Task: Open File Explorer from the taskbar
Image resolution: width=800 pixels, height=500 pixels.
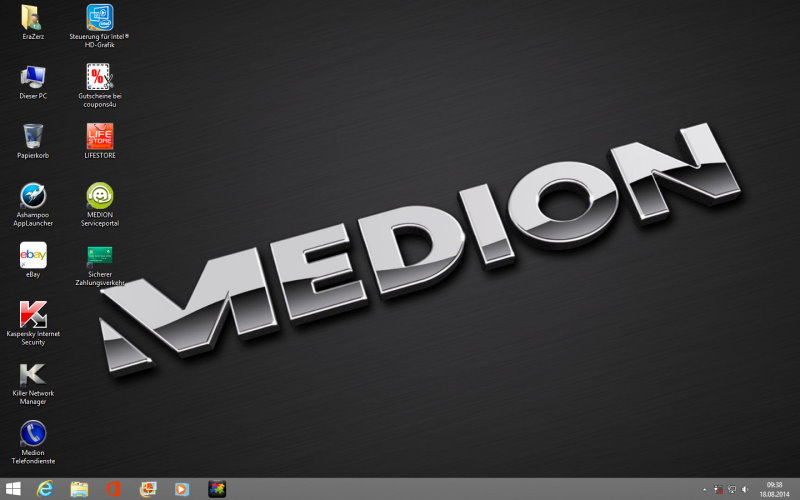Action: point(79,489)
